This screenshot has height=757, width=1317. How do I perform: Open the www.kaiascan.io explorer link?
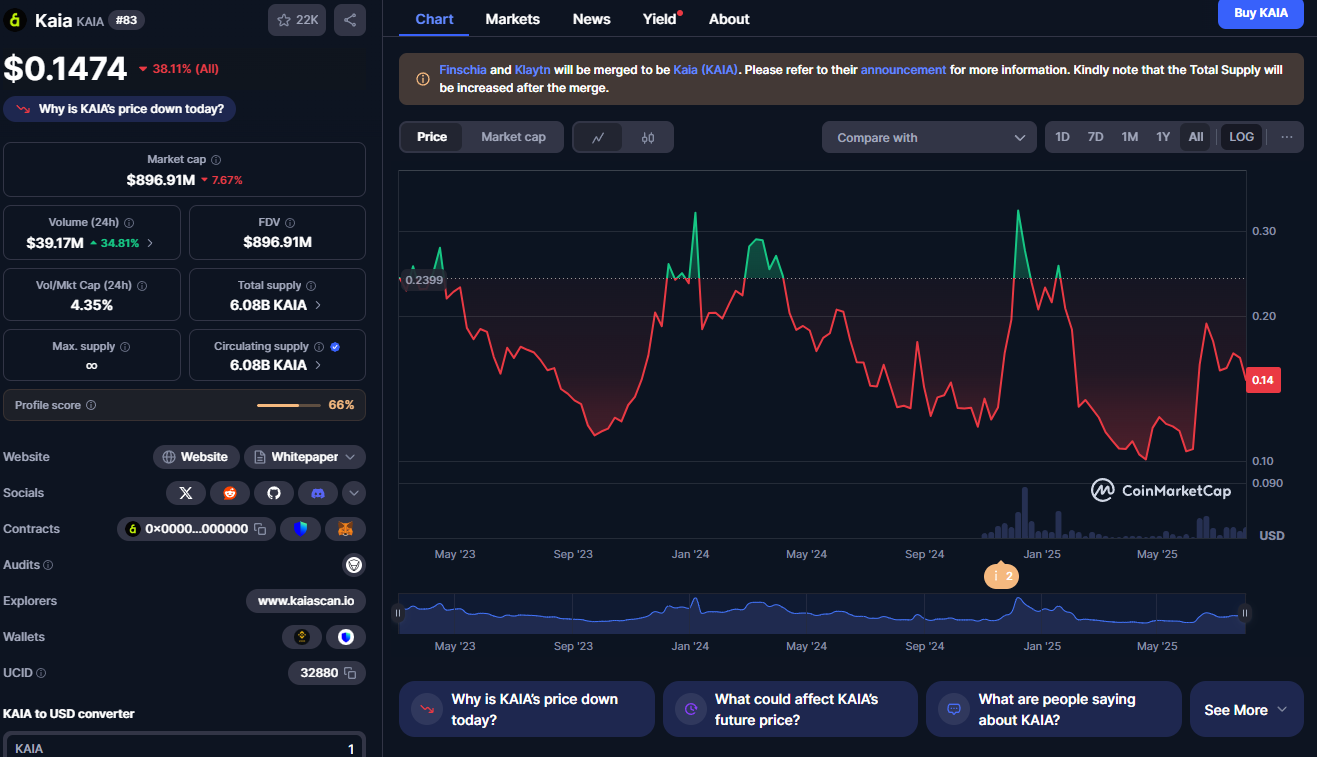coord(306,601)
